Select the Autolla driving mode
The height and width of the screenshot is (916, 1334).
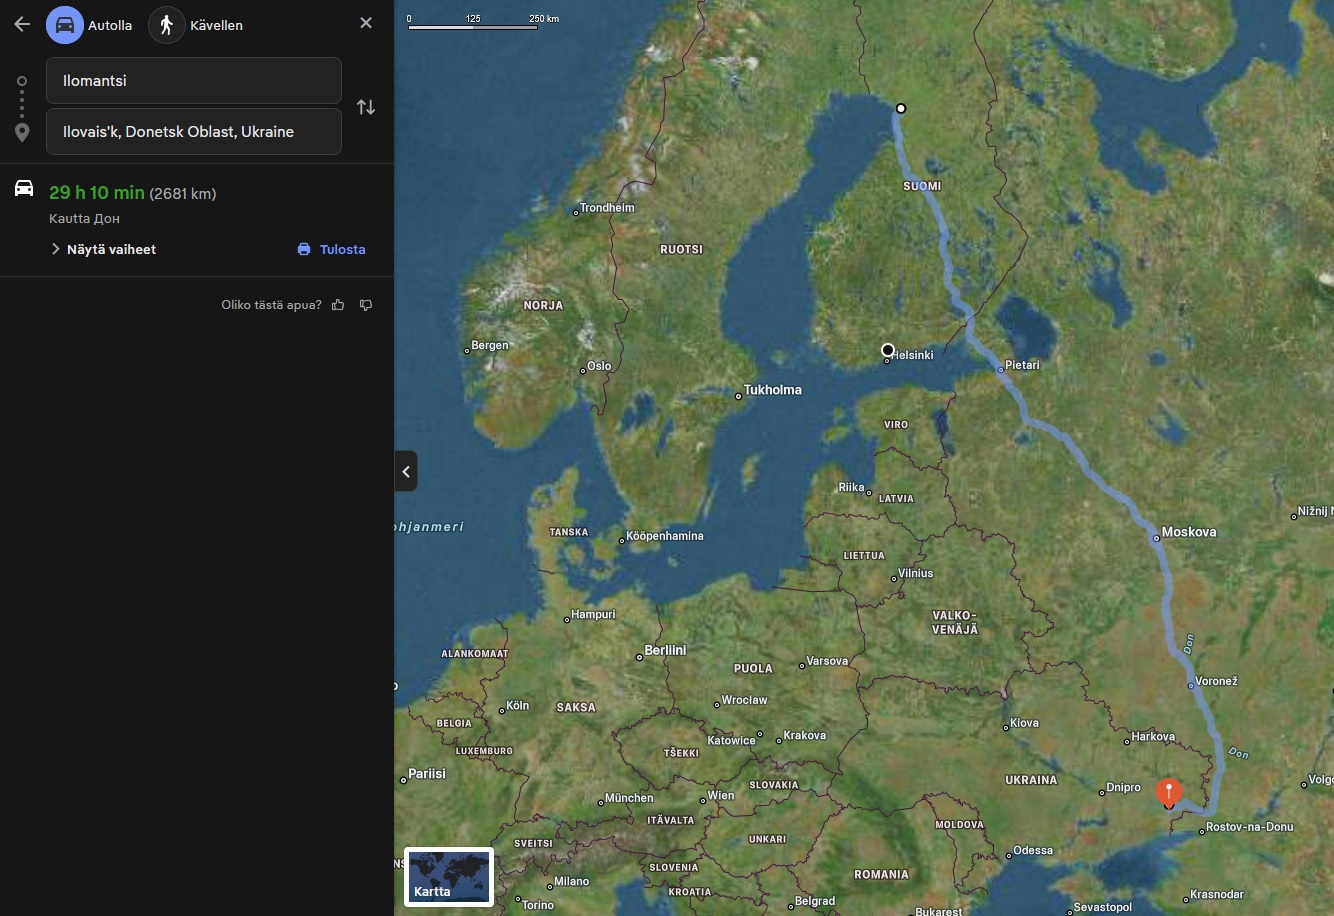point(90,25)
